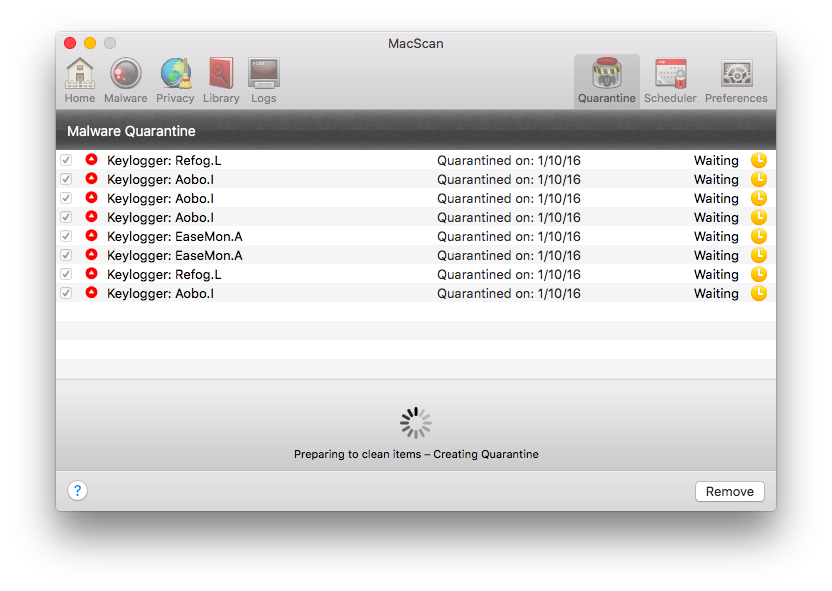Image resolution: width=832 pixels, height=591 pixels.
Task: Click the "MacScan" window title
Action: click(x=415, y=44)
